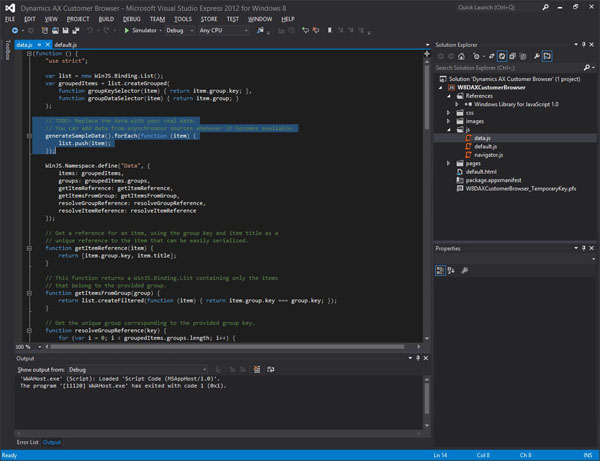Click the Save All toolbar icon
Viewport: 600px width, 461px height.
pyautogui.click(x=76, y=30)
